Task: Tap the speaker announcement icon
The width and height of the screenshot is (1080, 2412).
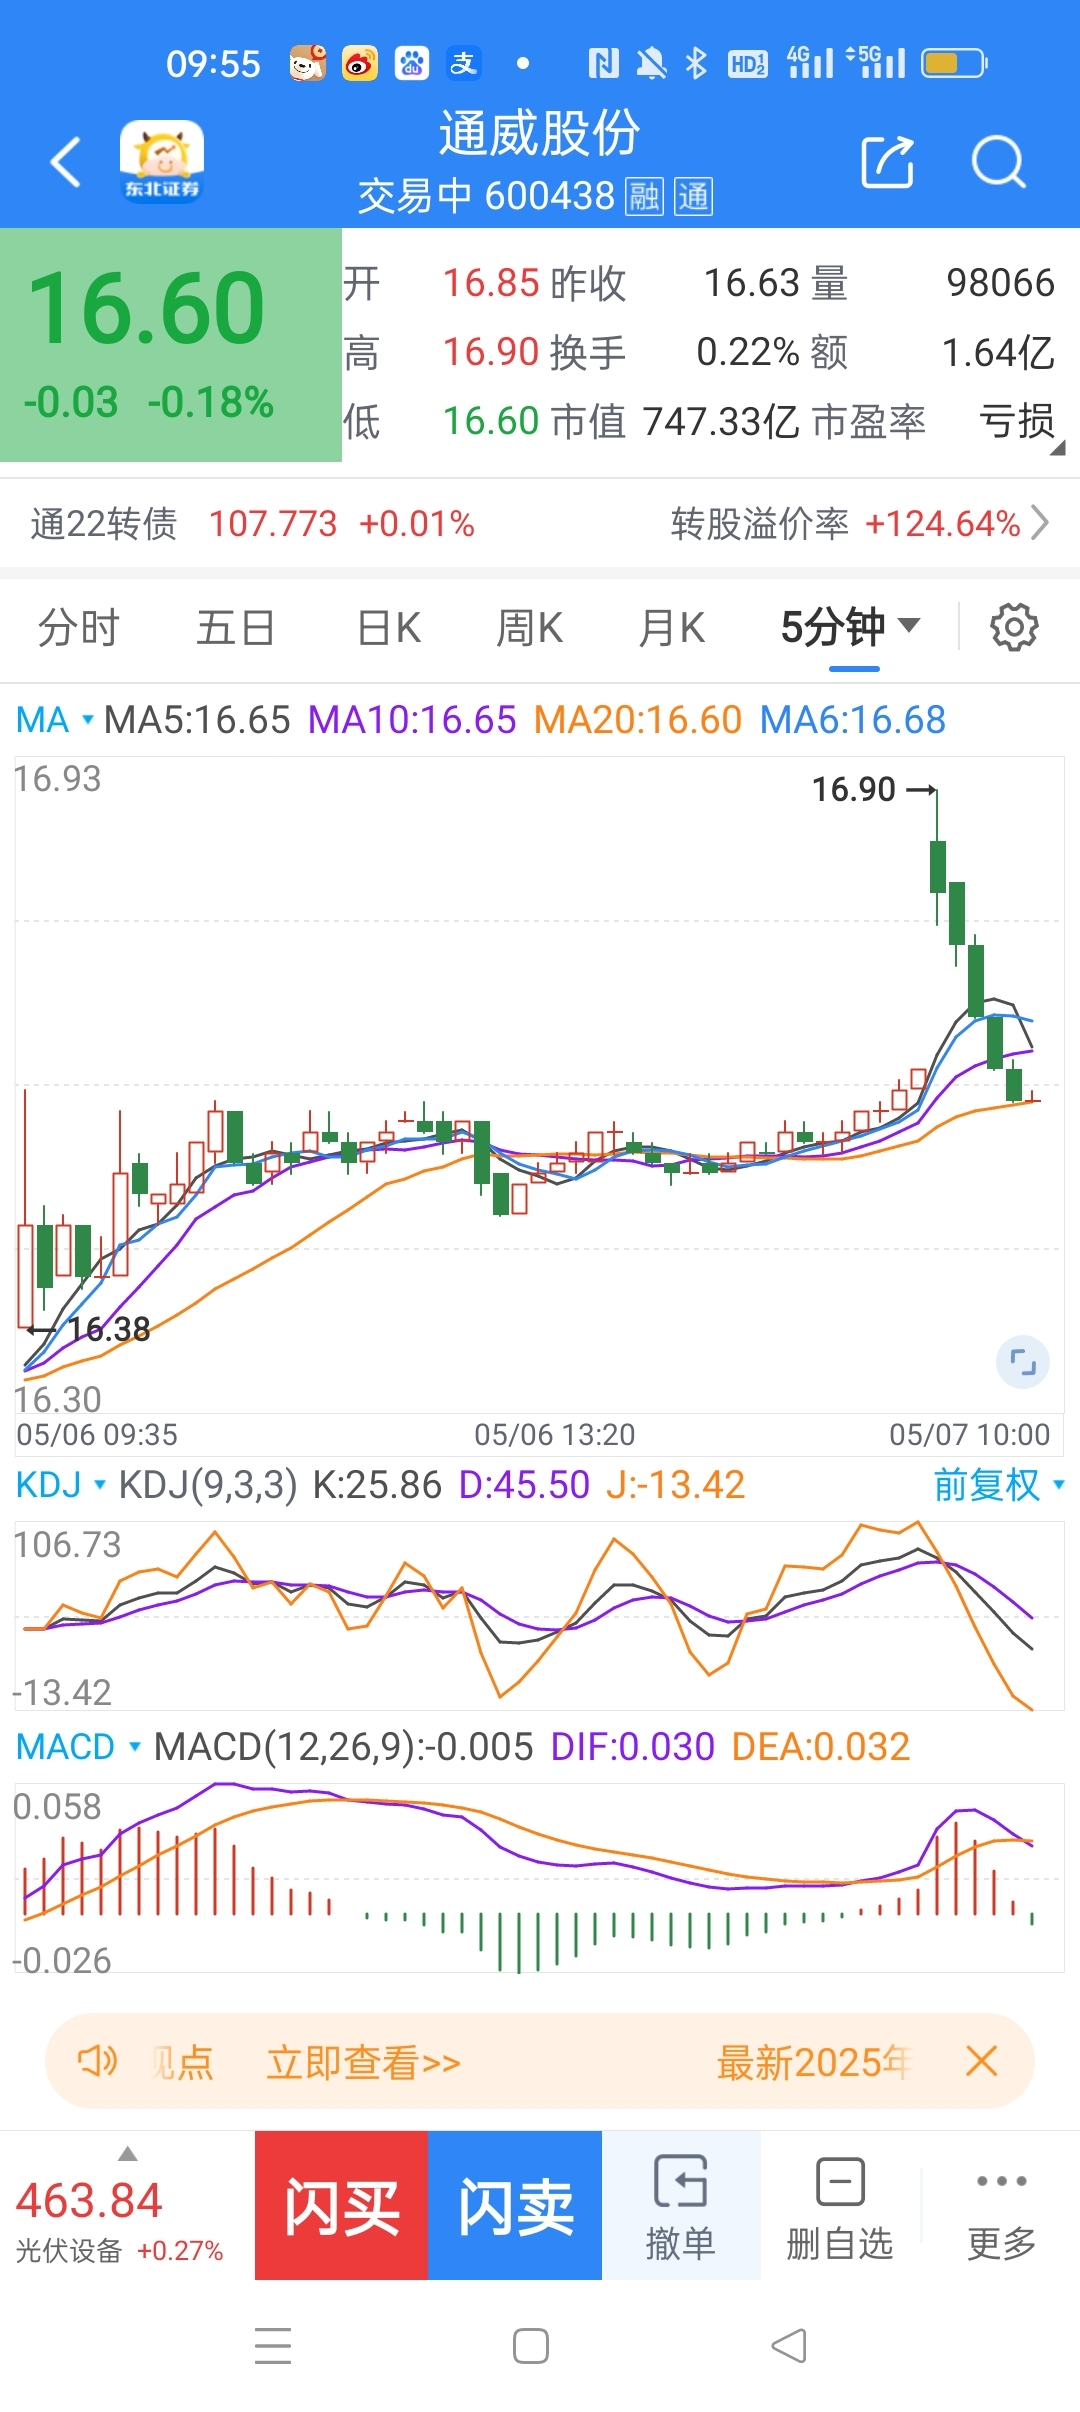Action: [97, 2061]
